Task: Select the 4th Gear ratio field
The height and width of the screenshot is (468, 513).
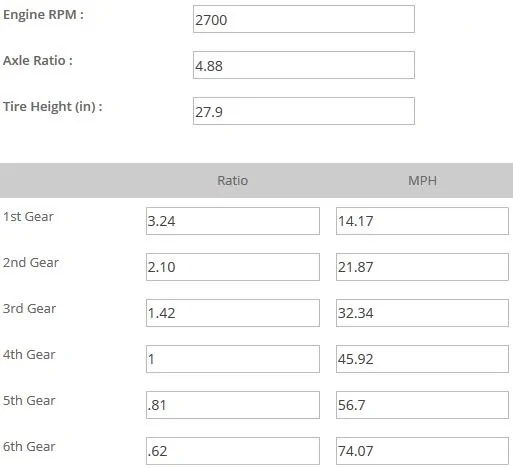Action: tap(233, 359)
